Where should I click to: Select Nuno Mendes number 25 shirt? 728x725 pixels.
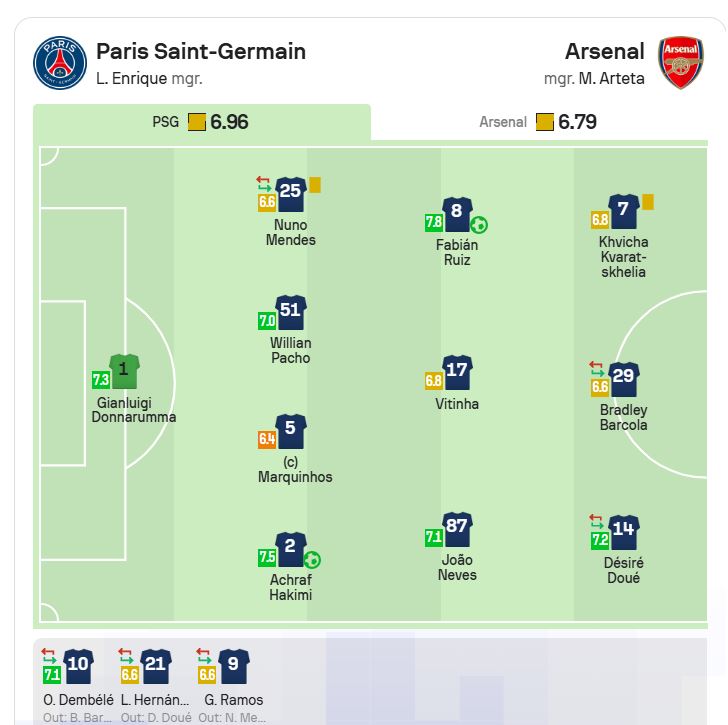pyautogui.click(x=291, y=194)
